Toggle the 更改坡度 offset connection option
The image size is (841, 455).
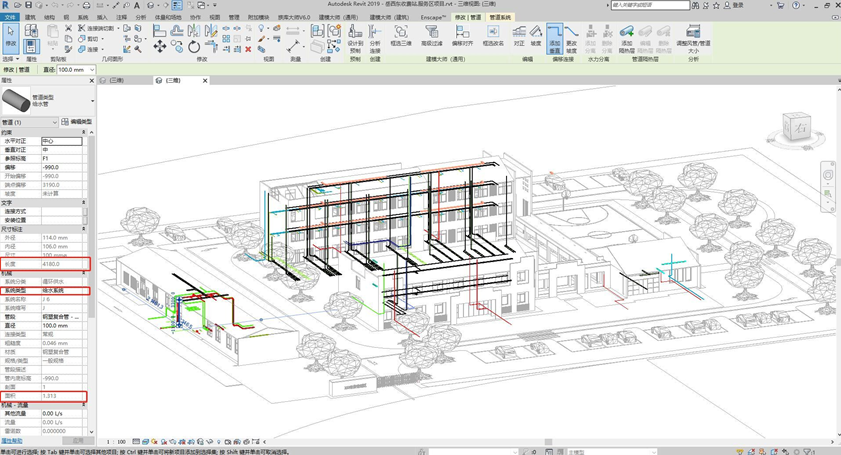click(572, 36)
